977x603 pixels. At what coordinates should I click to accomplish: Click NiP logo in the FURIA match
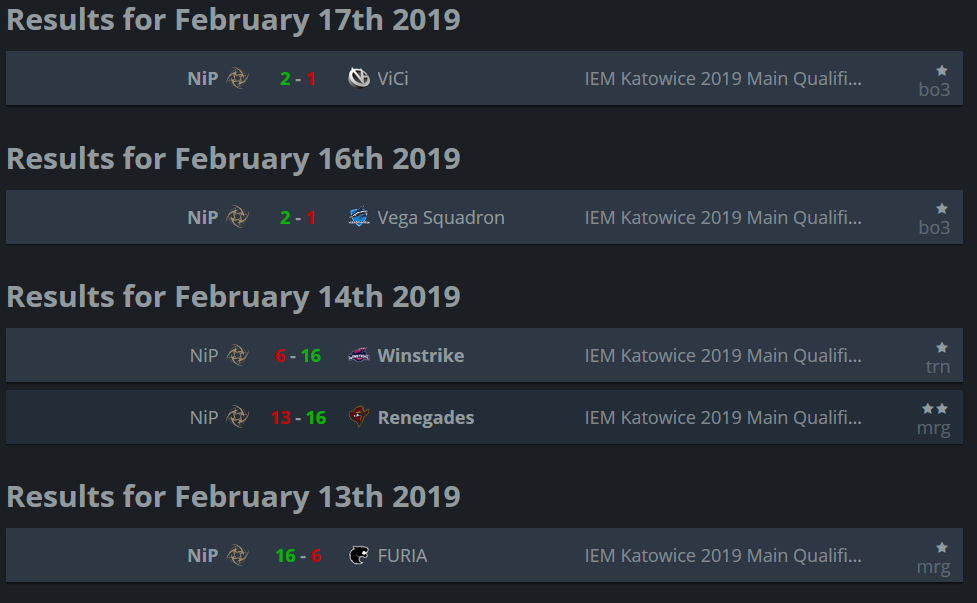(x=237, y=555)
